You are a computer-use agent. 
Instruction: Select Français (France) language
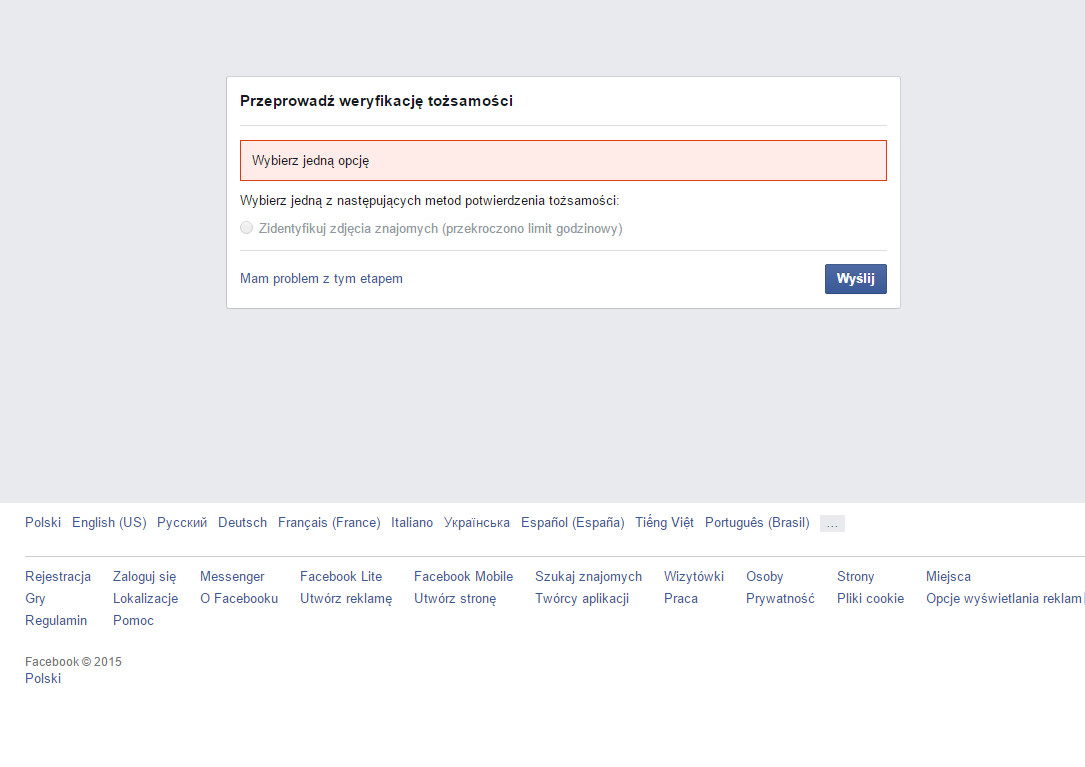329,523
